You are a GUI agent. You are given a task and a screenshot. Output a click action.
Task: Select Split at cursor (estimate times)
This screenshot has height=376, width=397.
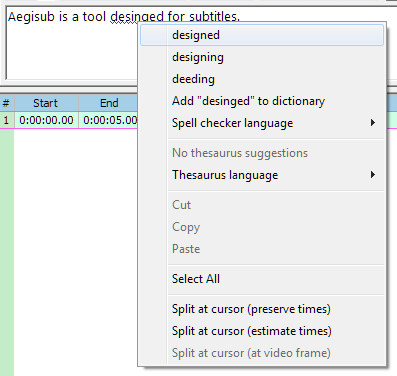tap(262, 331)
